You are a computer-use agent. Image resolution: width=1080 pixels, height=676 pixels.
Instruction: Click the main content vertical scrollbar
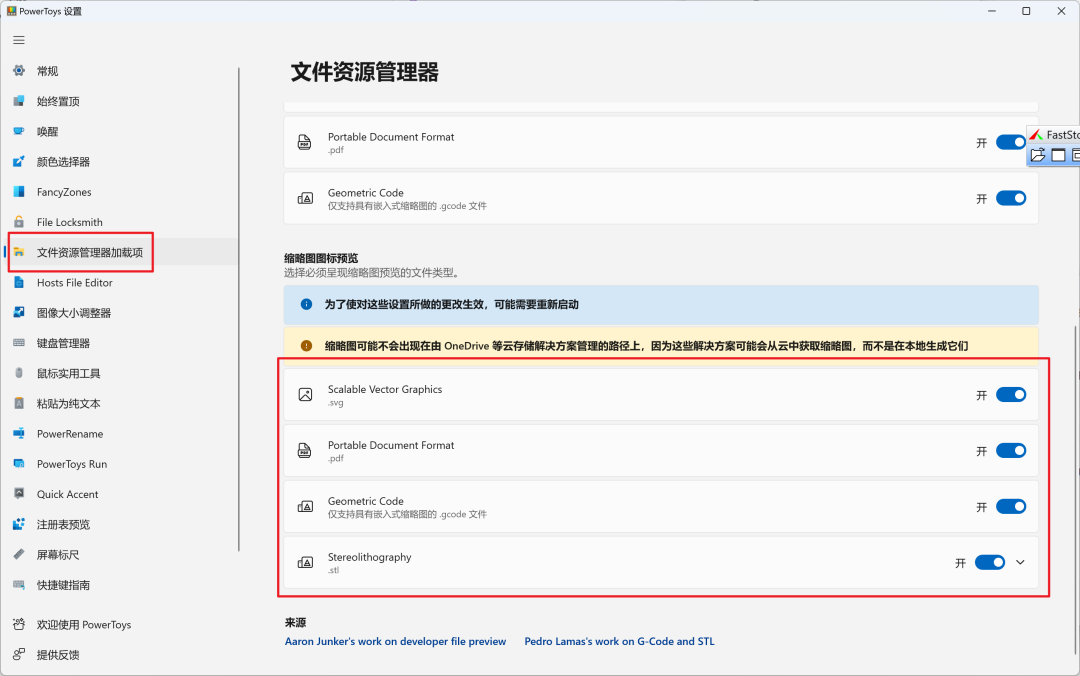tap(1077, 489)
